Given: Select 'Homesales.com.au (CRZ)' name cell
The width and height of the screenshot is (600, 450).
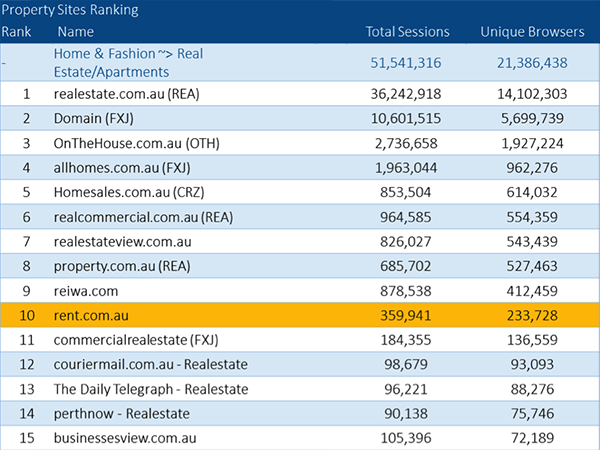Looking at the screenshot, I should point(129,192).
